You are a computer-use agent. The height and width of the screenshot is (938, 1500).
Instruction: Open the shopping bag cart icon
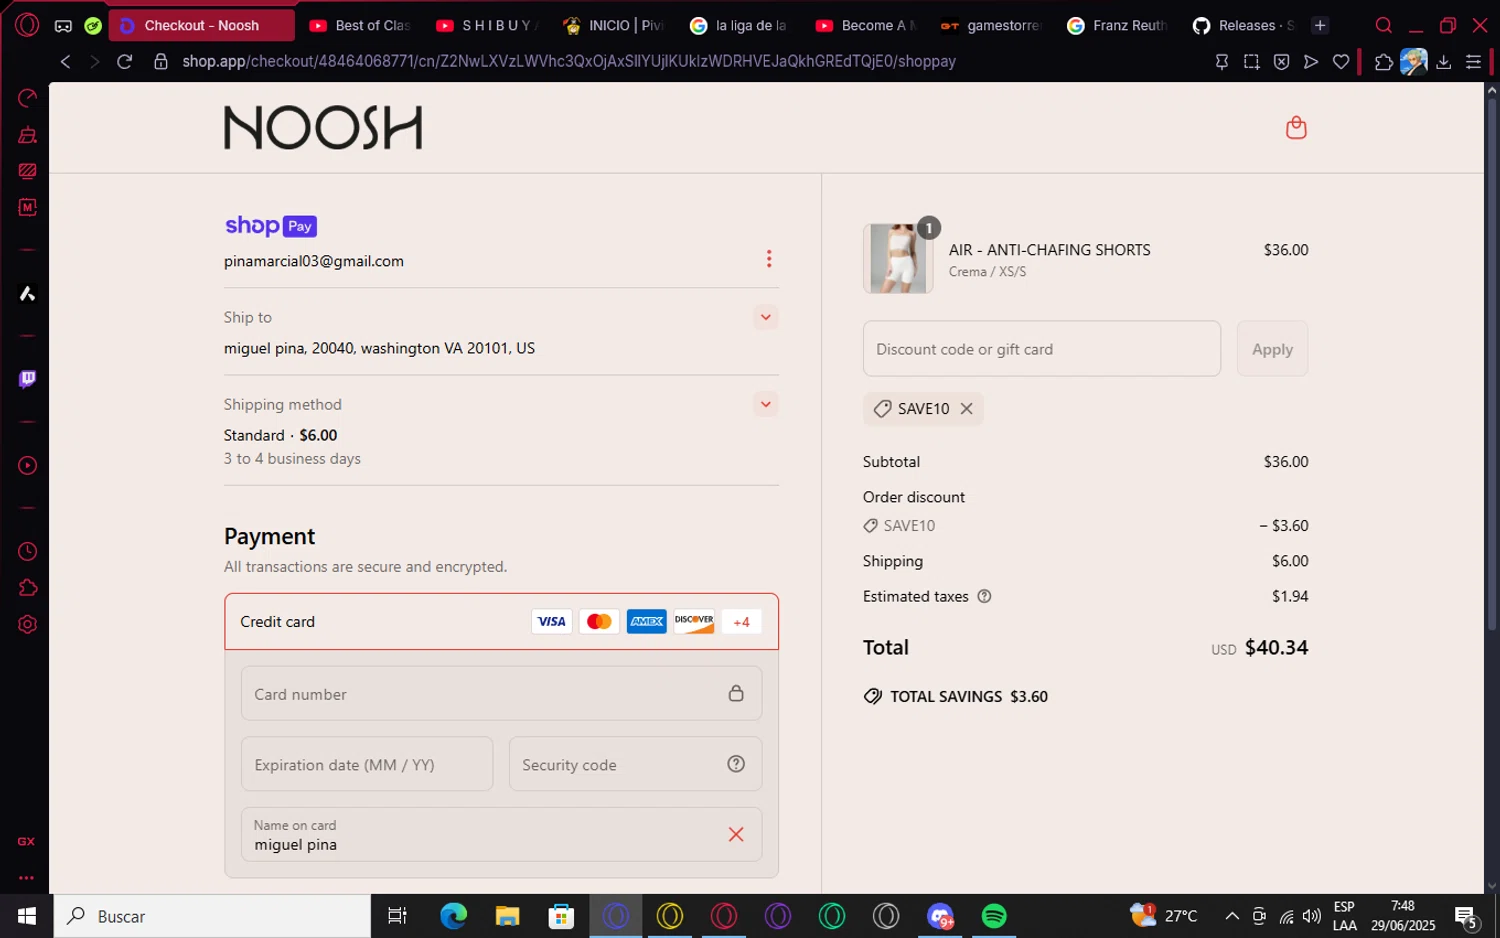1296,128
